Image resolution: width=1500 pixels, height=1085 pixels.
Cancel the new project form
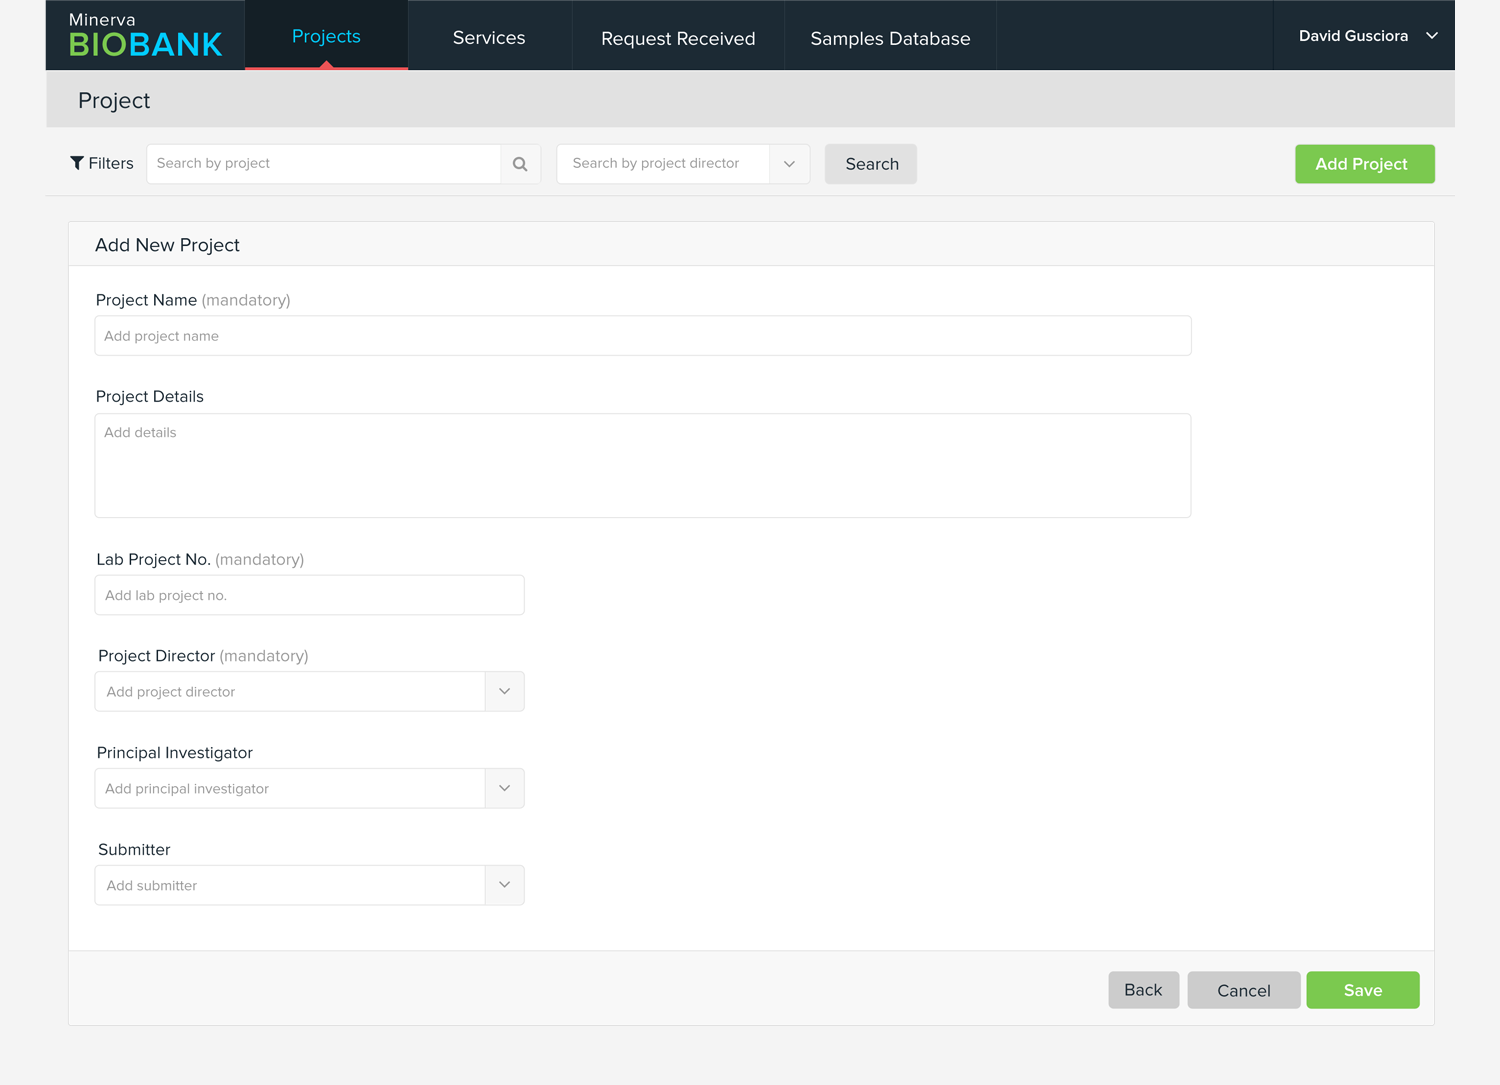click(1243, 990)
